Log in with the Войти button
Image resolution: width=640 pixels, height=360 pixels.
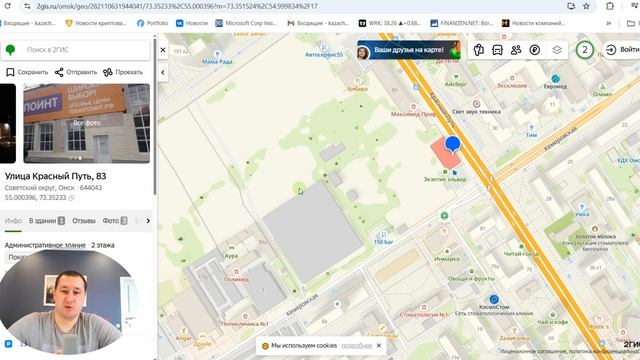[x=622, y=50]
